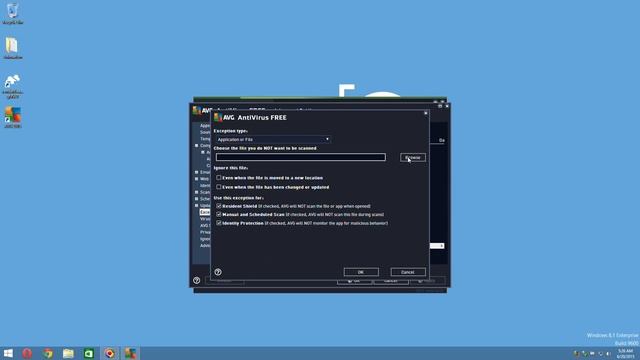Image resolution: width=640 pixels, height=360 pixels.
Task: Open the green Camtasia icon in taskbar
Action: coord(89,353)
